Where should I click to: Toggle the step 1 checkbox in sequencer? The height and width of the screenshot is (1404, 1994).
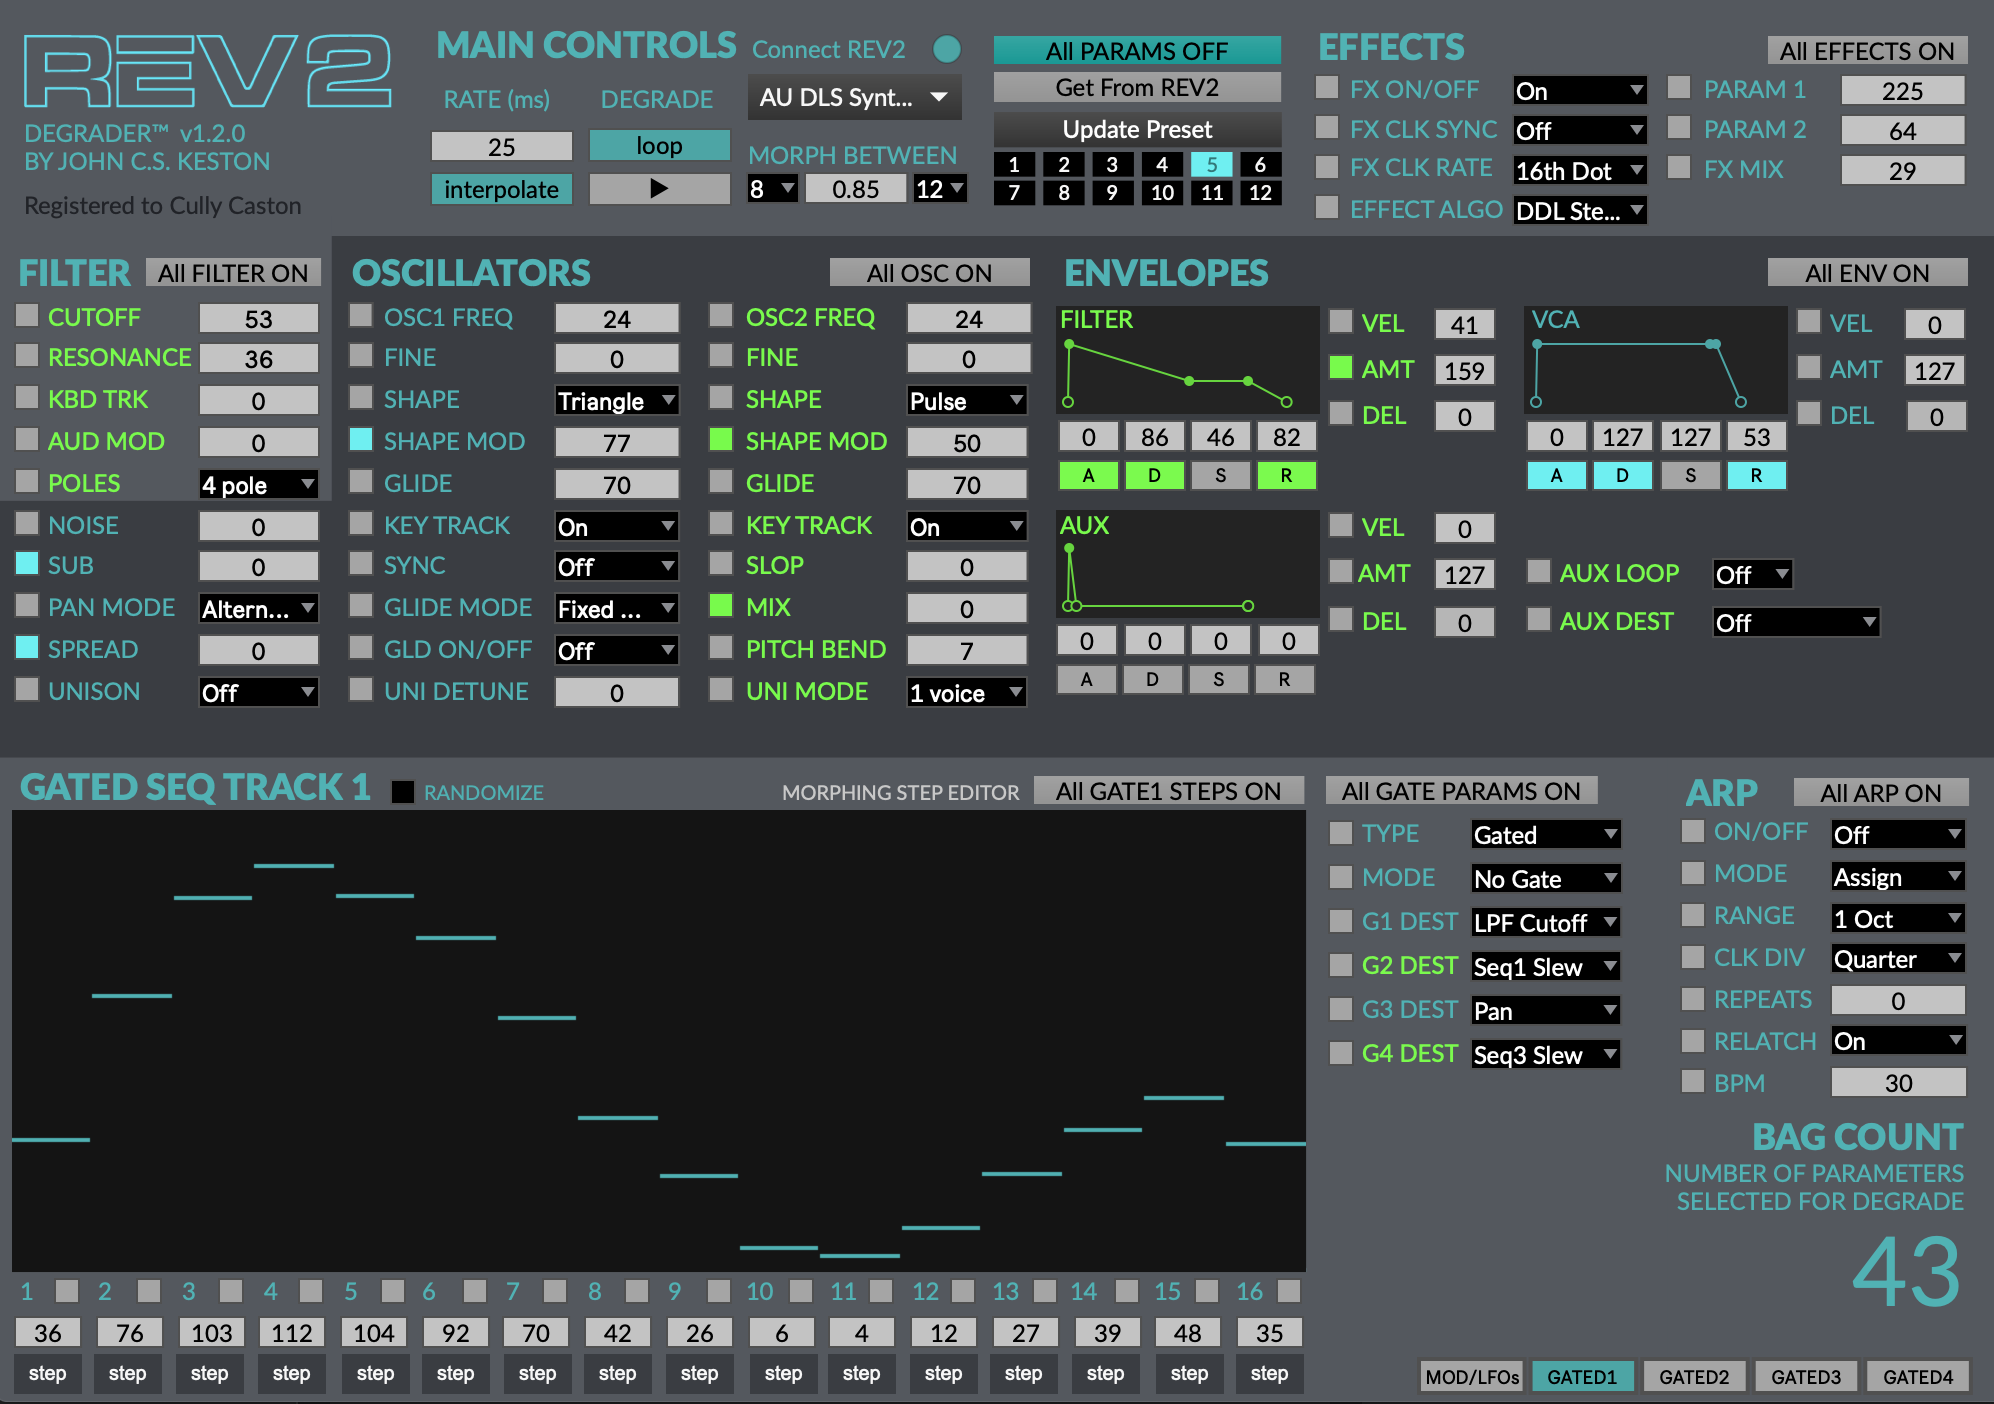[x=67, y=1291]
